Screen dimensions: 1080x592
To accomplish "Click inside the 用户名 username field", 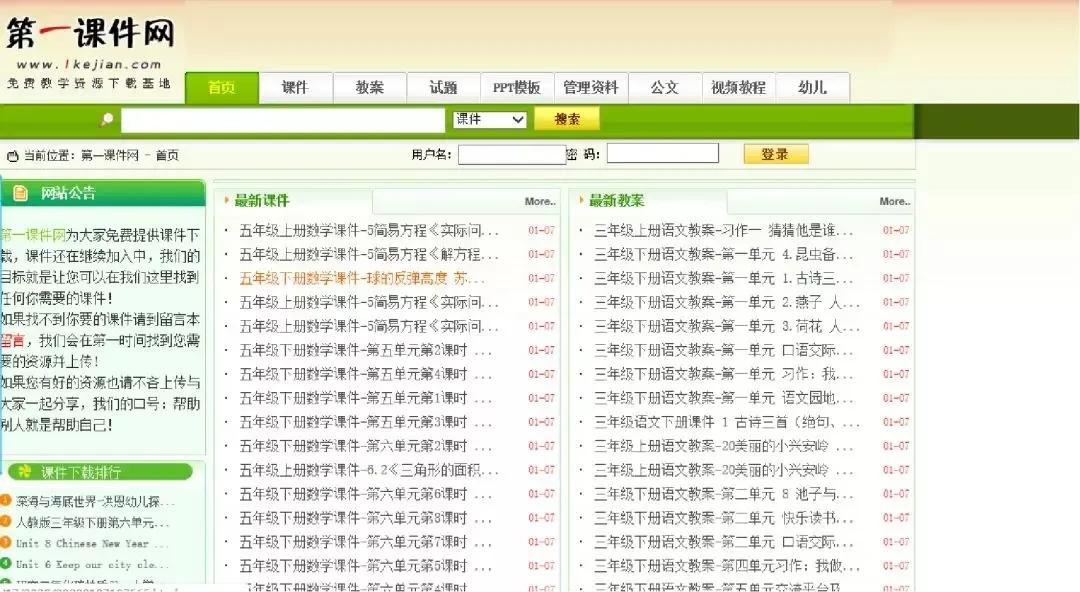I will (x=512, y=153).
